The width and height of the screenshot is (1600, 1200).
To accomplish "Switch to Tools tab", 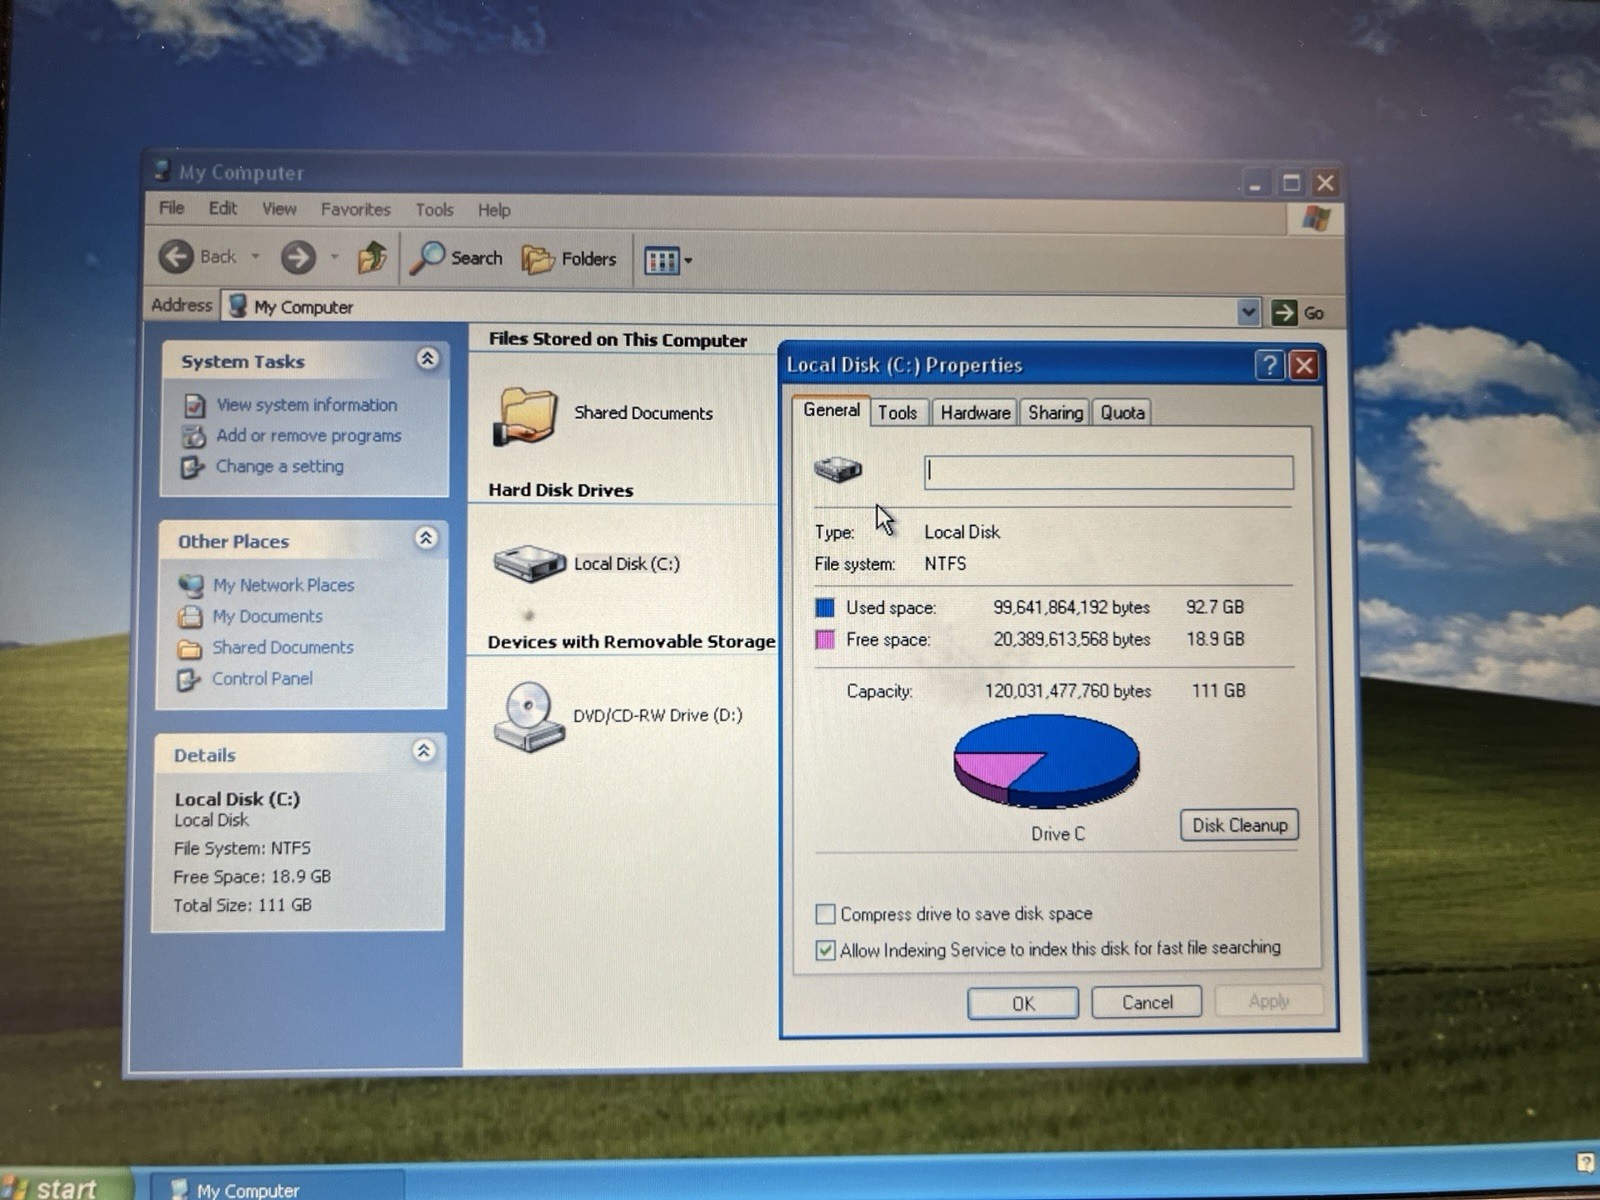I will pos(897,412).
